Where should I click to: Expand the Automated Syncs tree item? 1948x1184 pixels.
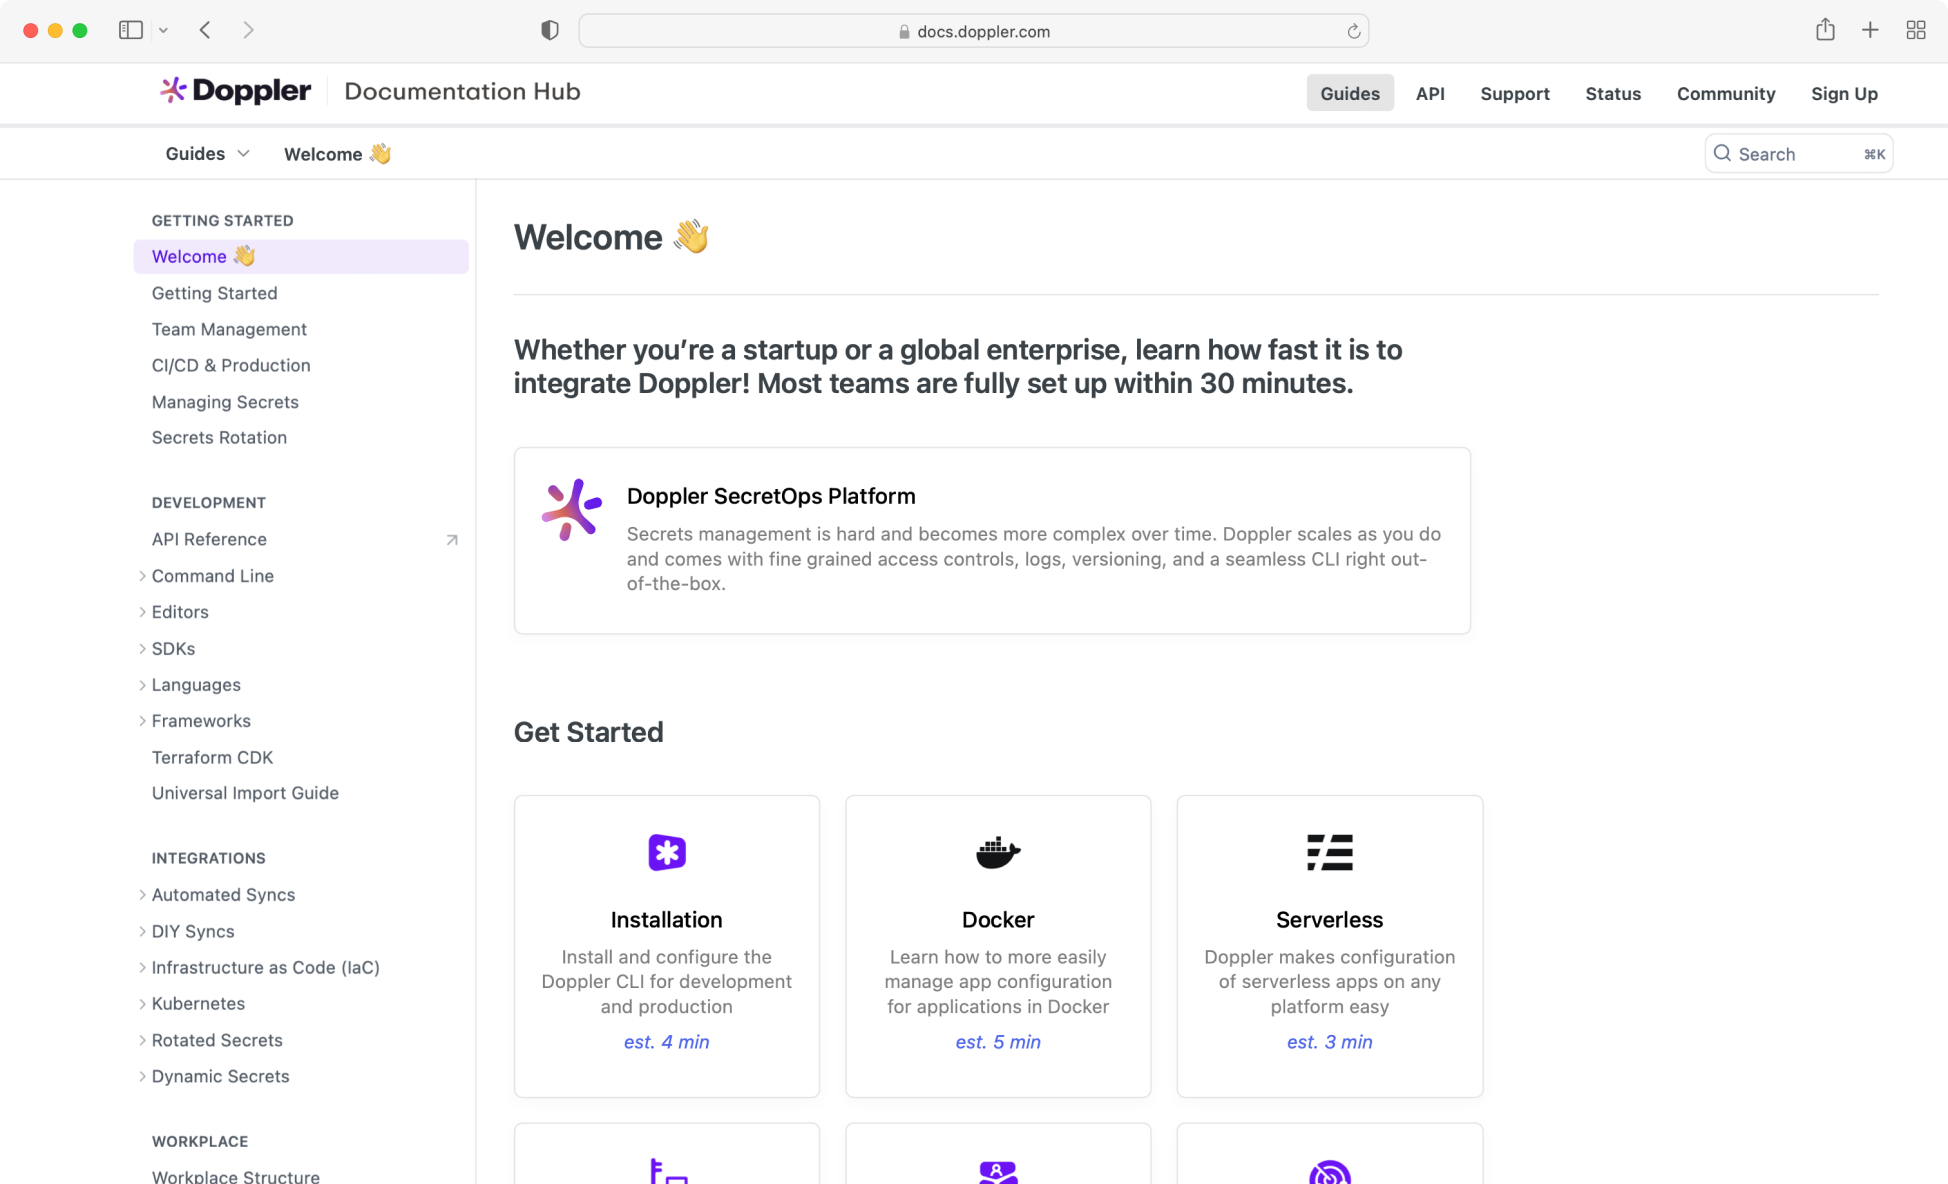(142, 895)
